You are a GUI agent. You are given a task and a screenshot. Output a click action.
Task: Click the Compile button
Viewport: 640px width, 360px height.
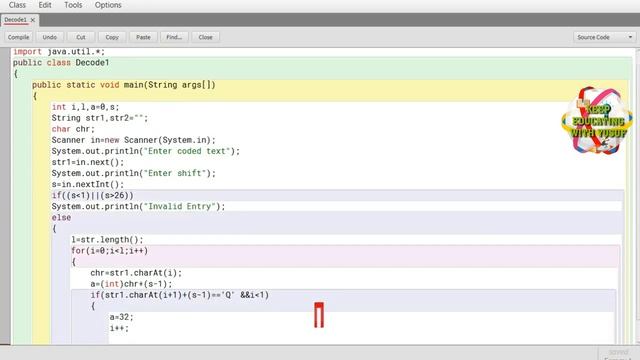(x=18, y=37)
